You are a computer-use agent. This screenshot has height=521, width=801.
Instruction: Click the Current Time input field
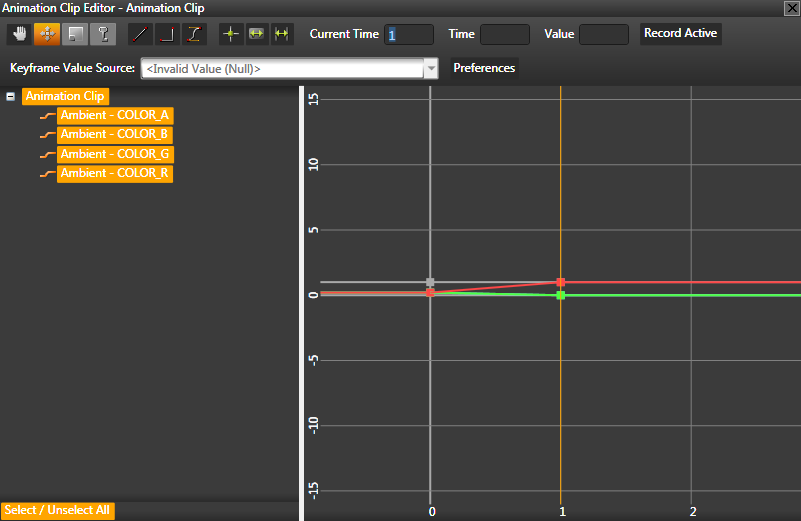coord(409,34)
